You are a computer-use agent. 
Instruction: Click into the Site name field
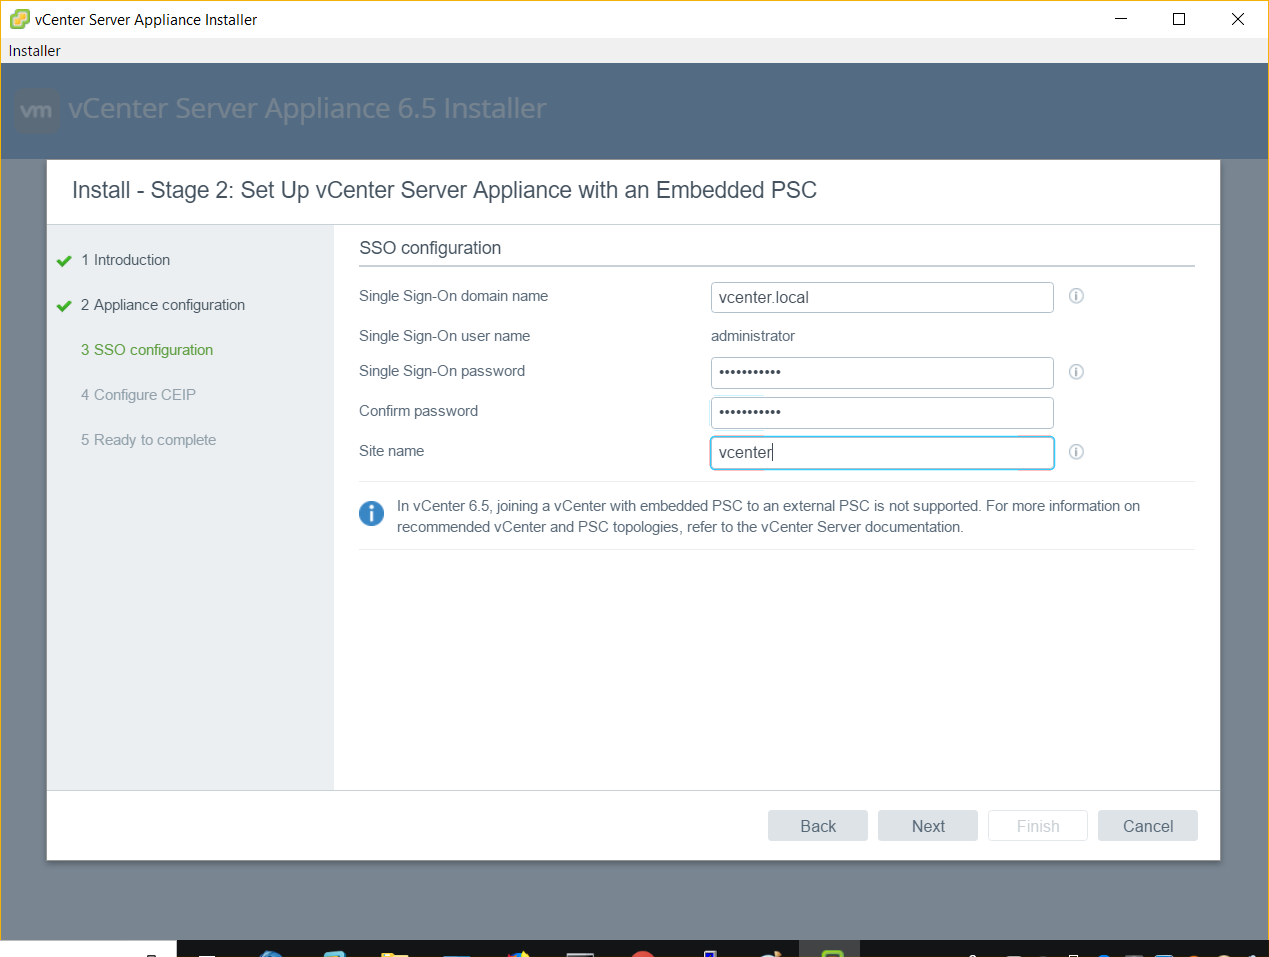[882, 452]
